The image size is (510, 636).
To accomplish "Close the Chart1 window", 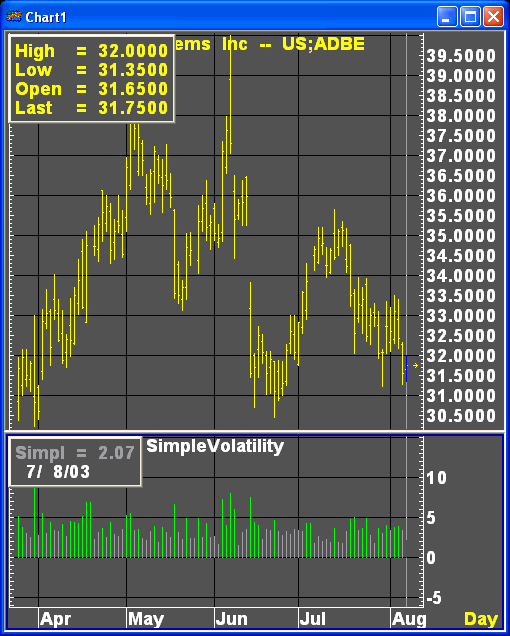I will (493, 17).
